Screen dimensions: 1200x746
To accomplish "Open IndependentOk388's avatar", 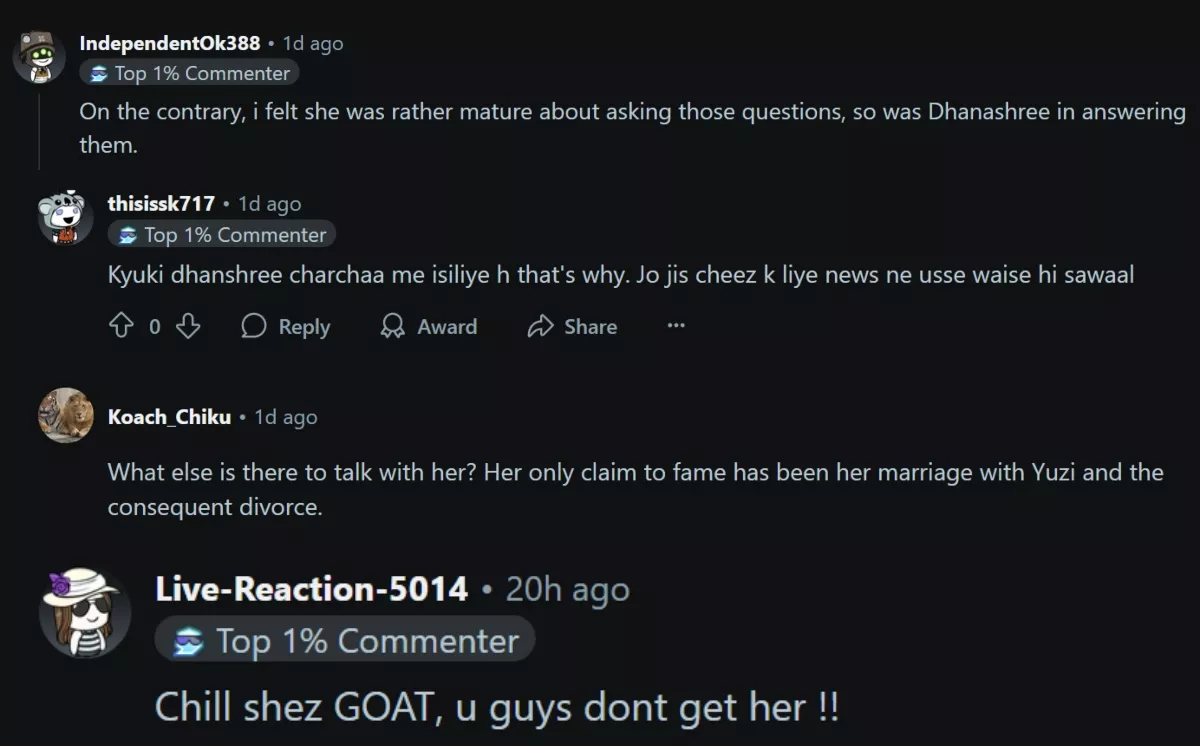I will [x=39, y=55].
